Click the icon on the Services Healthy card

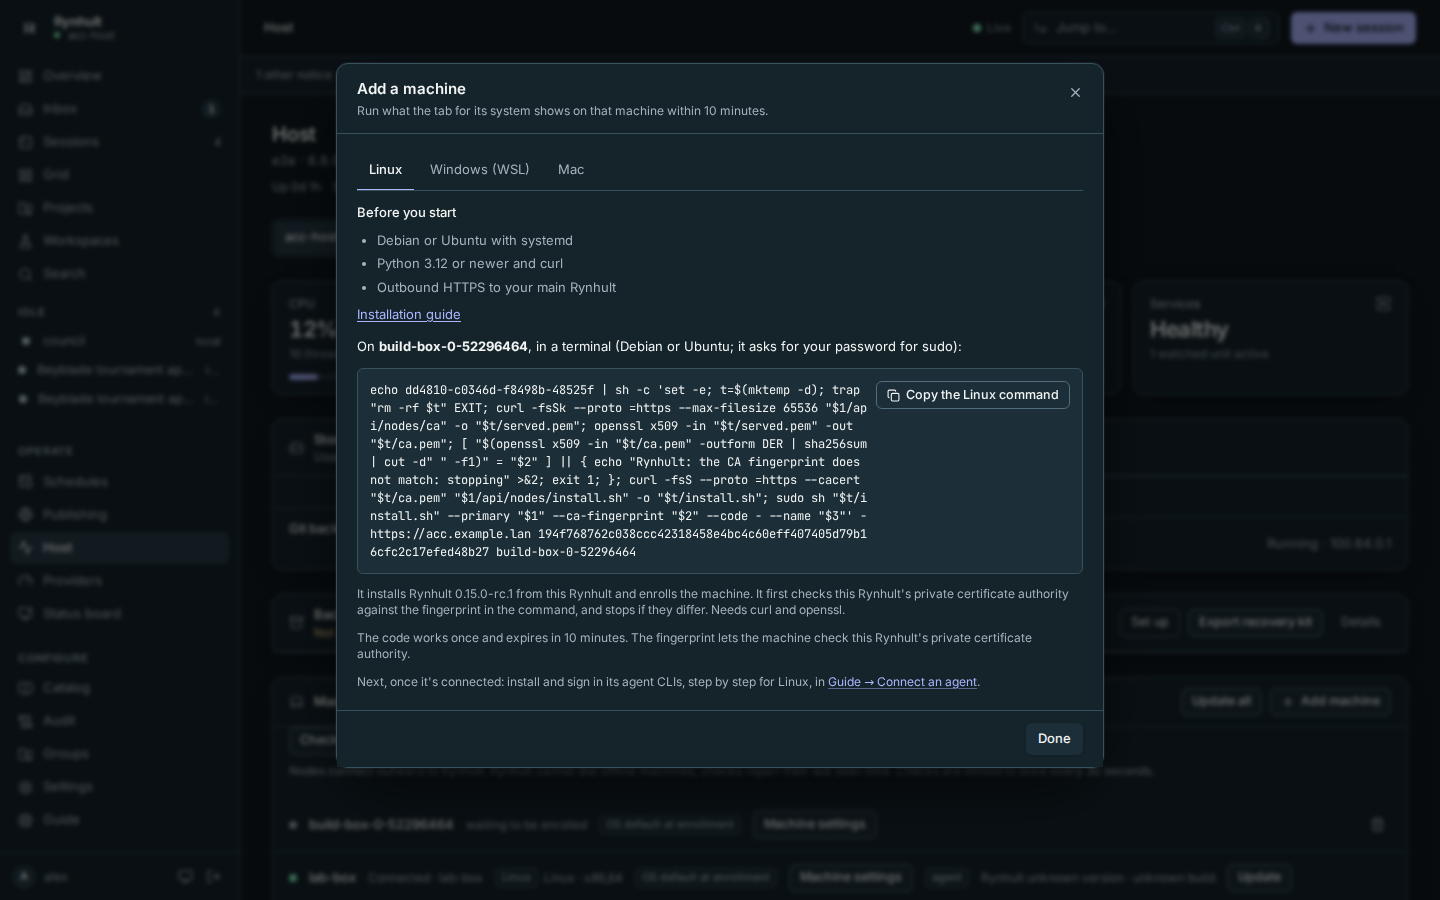pyautogui.click(x=1383, y=304)
